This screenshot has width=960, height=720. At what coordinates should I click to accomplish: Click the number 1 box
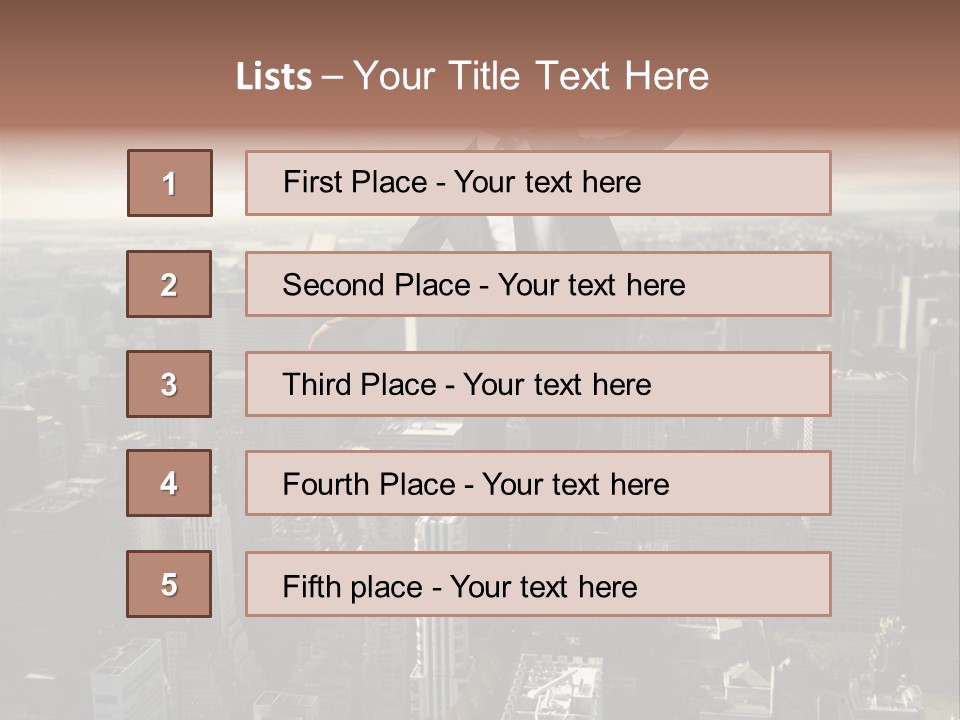(x=169, y=183)
